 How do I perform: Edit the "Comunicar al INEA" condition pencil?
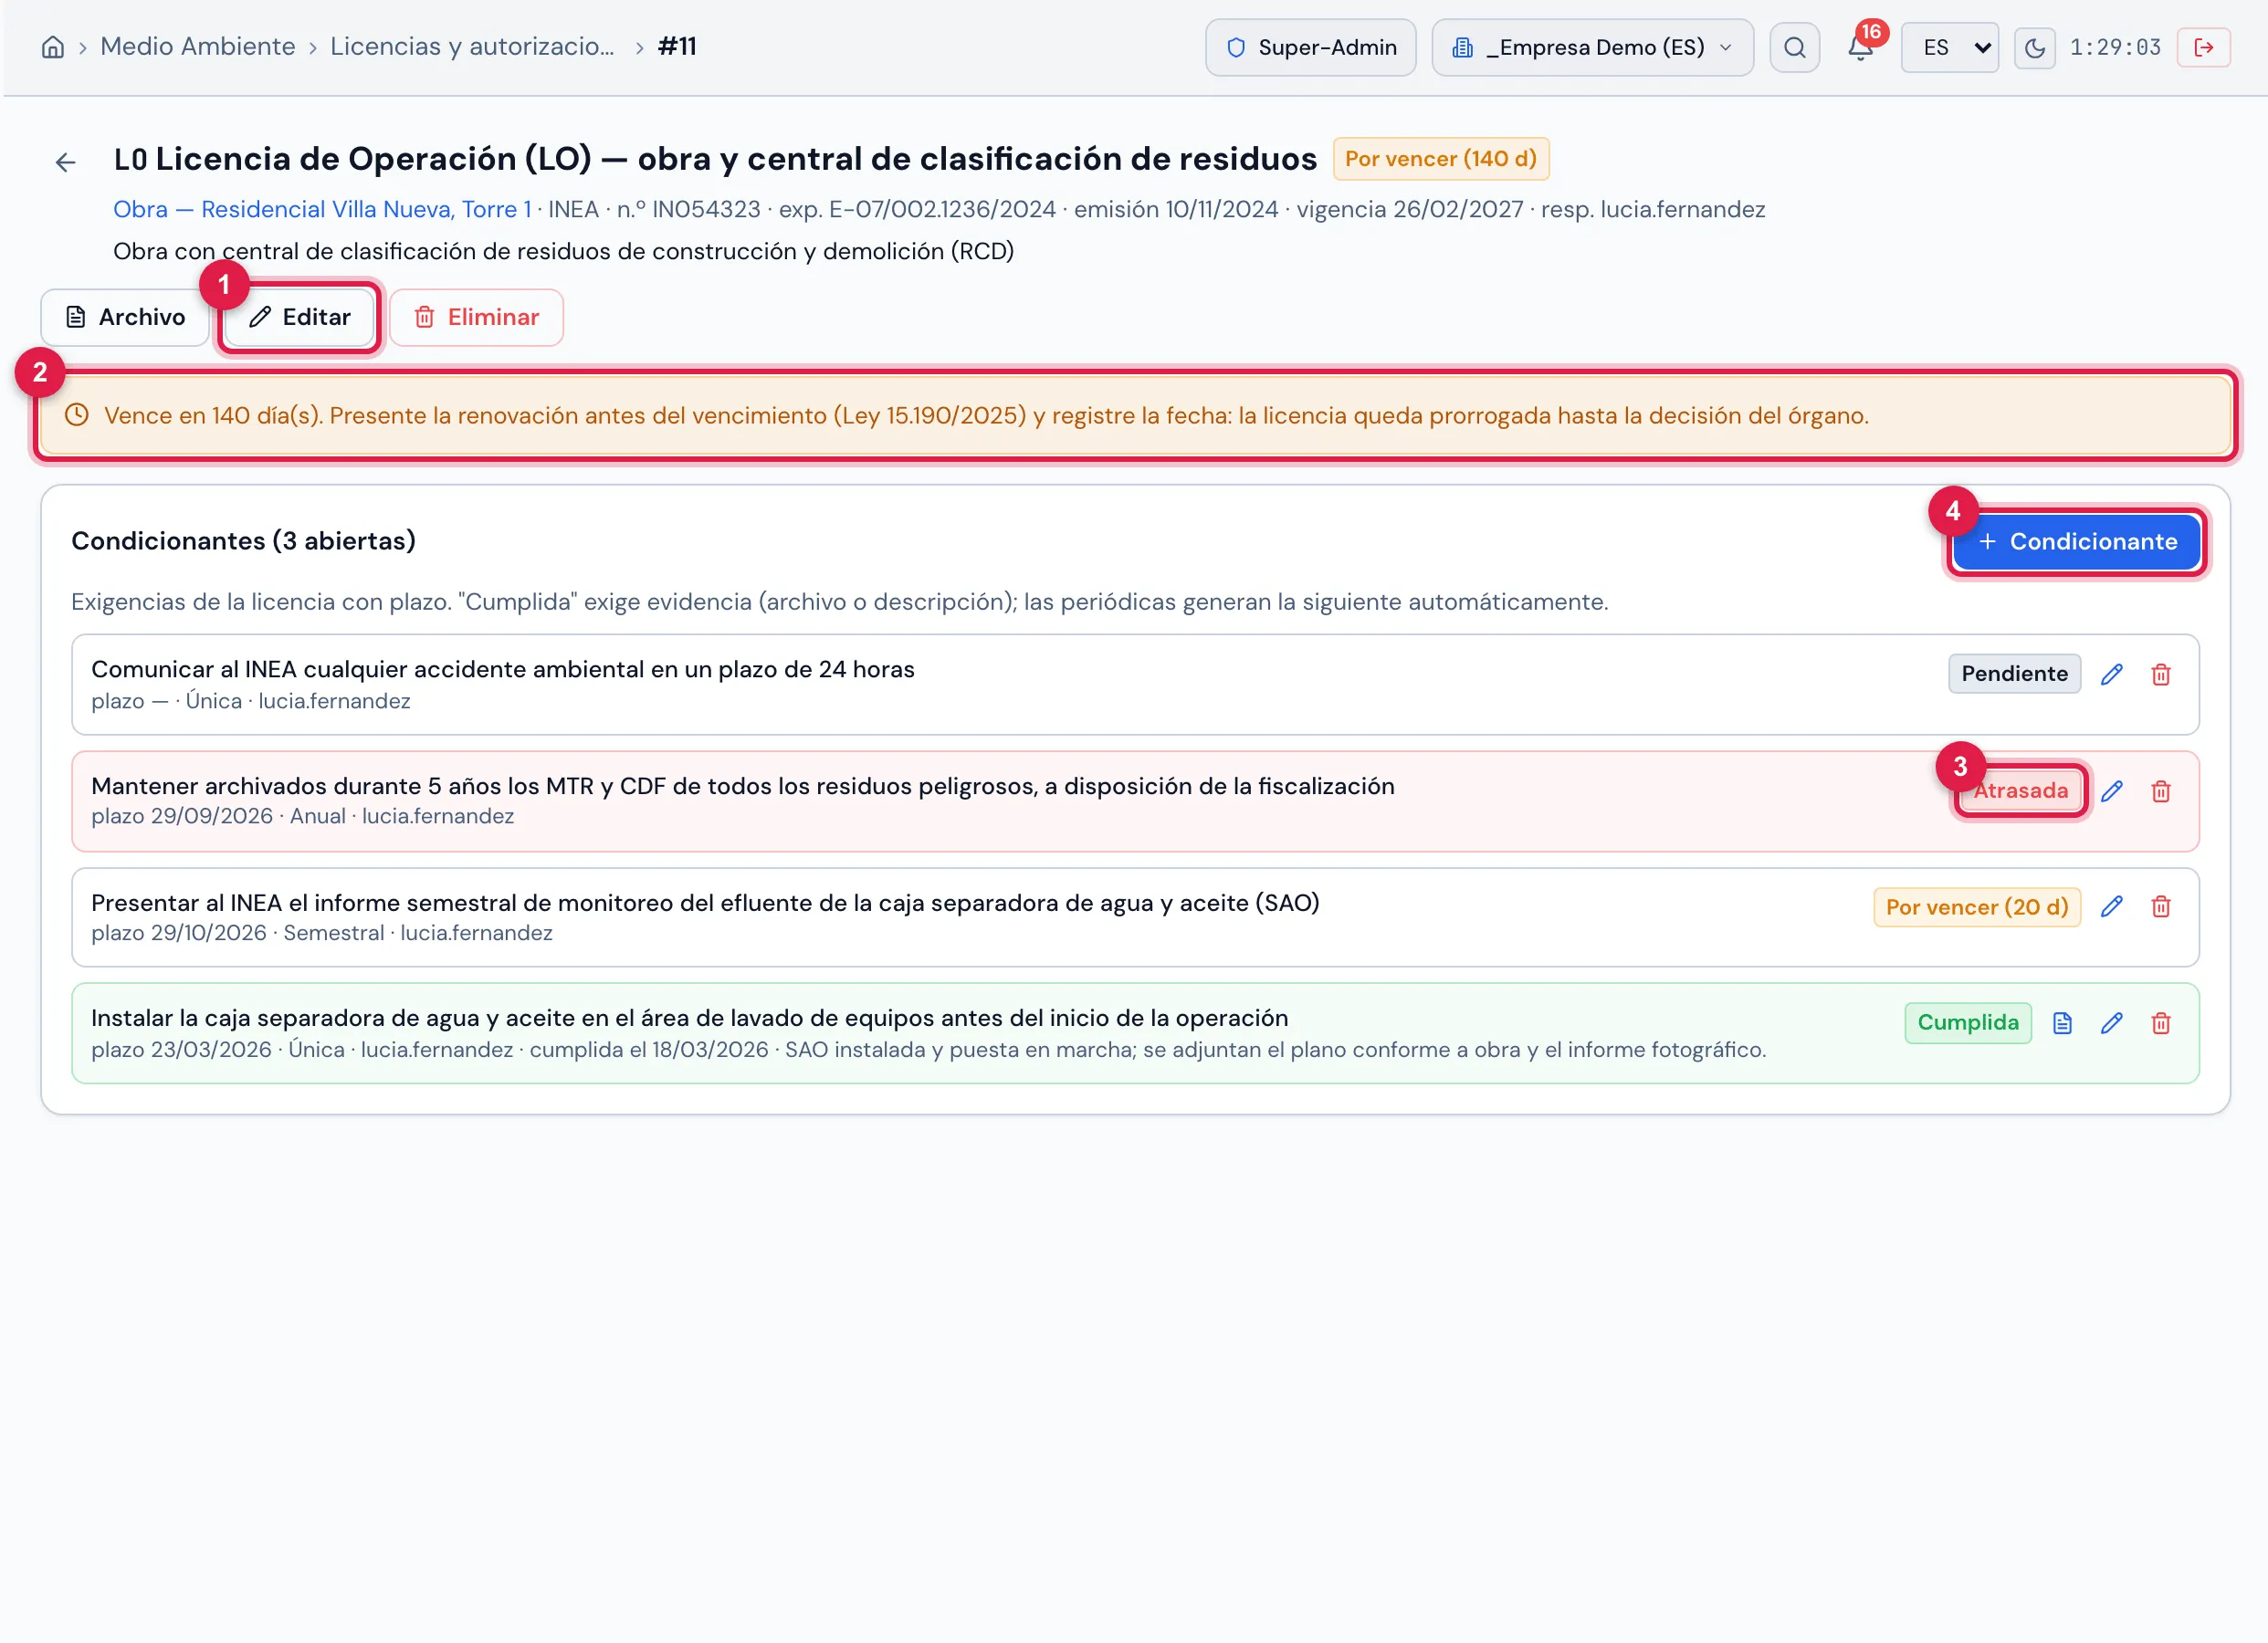[2111, 674]
